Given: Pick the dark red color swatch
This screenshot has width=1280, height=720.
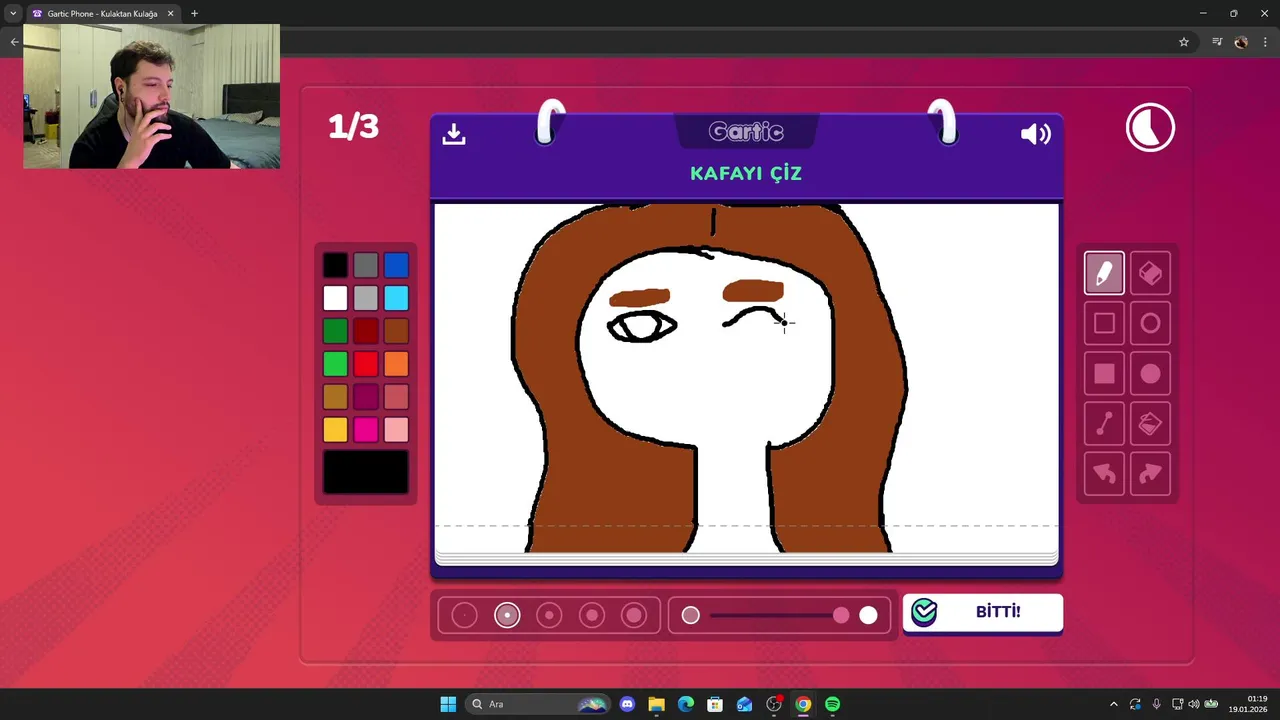Looking at the screenshot, I should coord(366,331).
